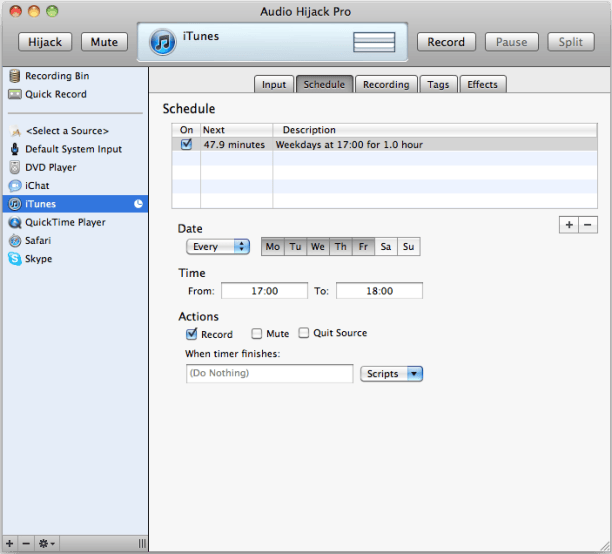Switch to the Input tab
The width and height of the screenshot is (612, 554).
pos(274,84)
